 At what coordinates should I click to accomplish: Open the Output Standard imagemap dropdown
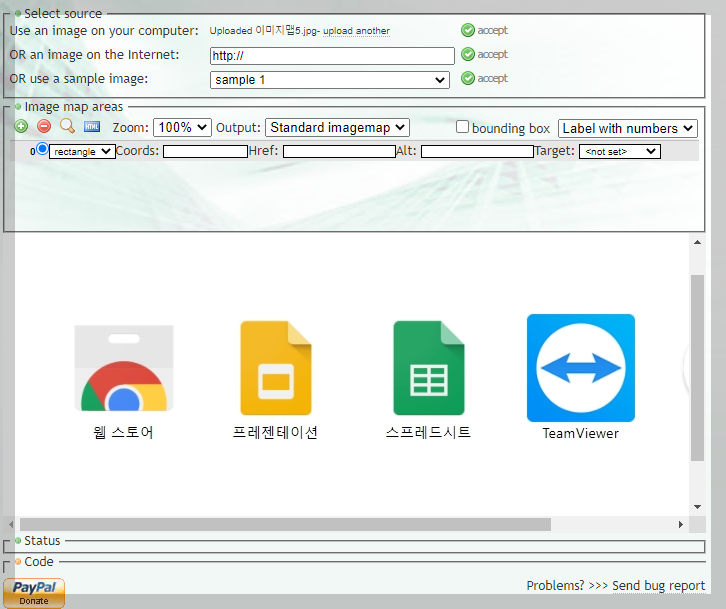[337, 127]
